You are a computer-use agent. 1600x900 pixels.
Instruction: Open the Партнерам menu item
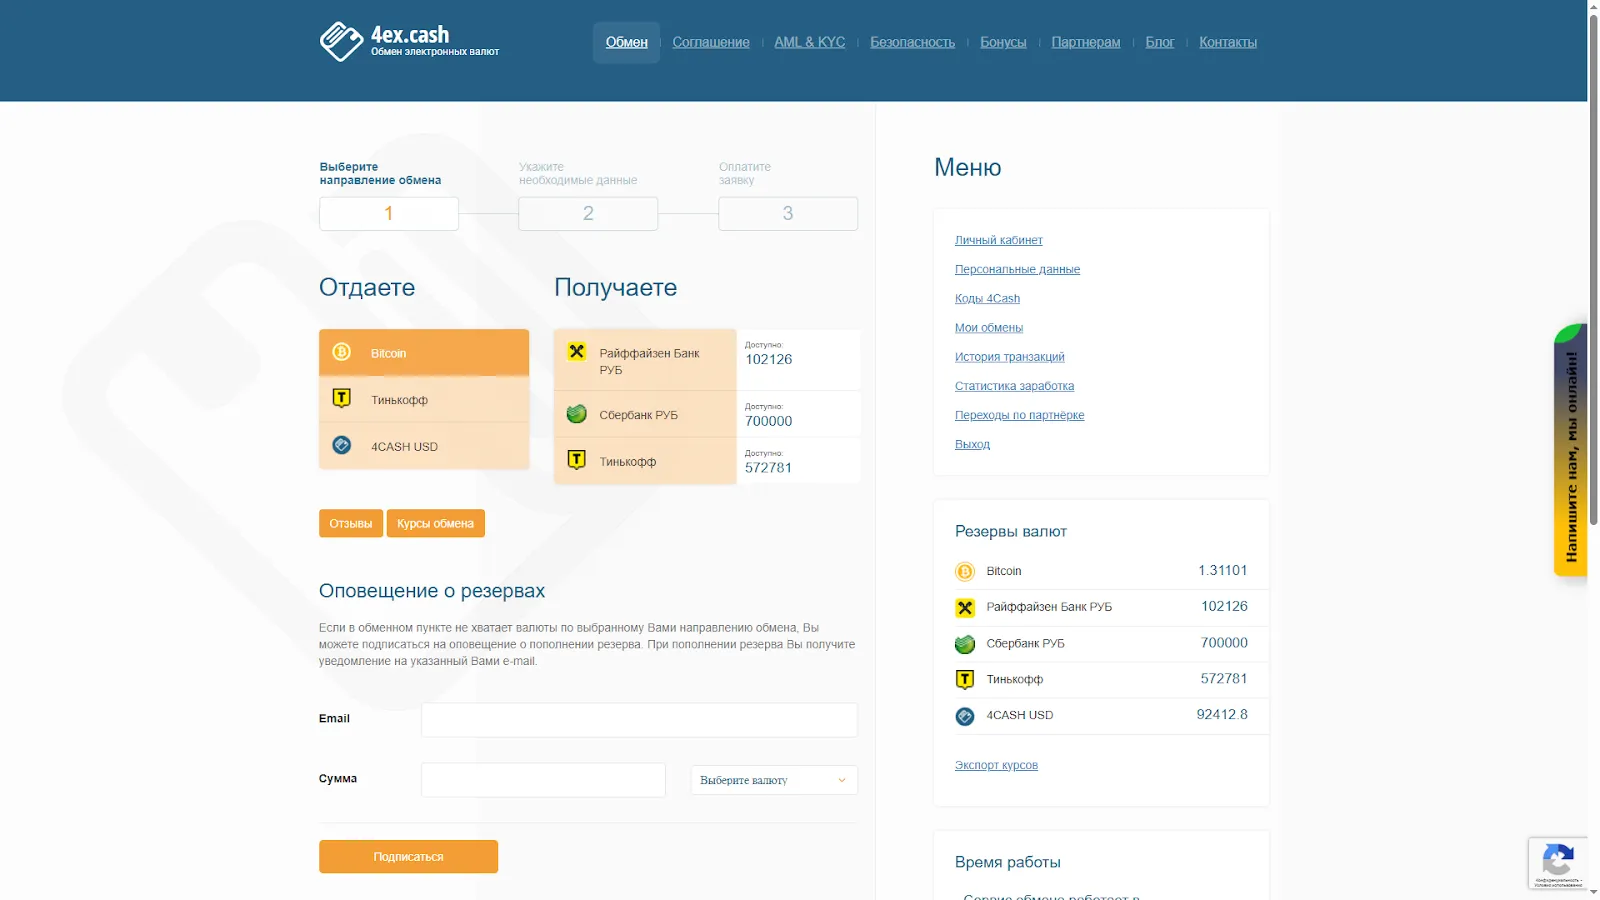[x=1086, y=42]
